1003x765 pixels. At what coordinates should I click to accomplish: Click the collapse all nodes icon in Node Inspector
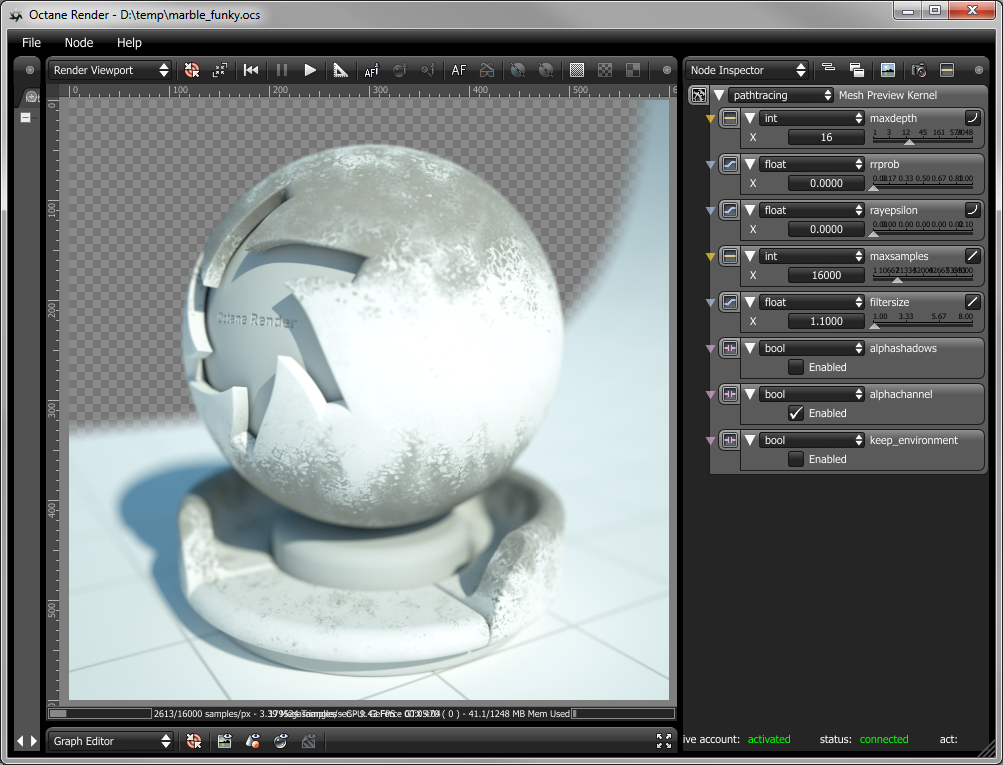click(828, 68)
